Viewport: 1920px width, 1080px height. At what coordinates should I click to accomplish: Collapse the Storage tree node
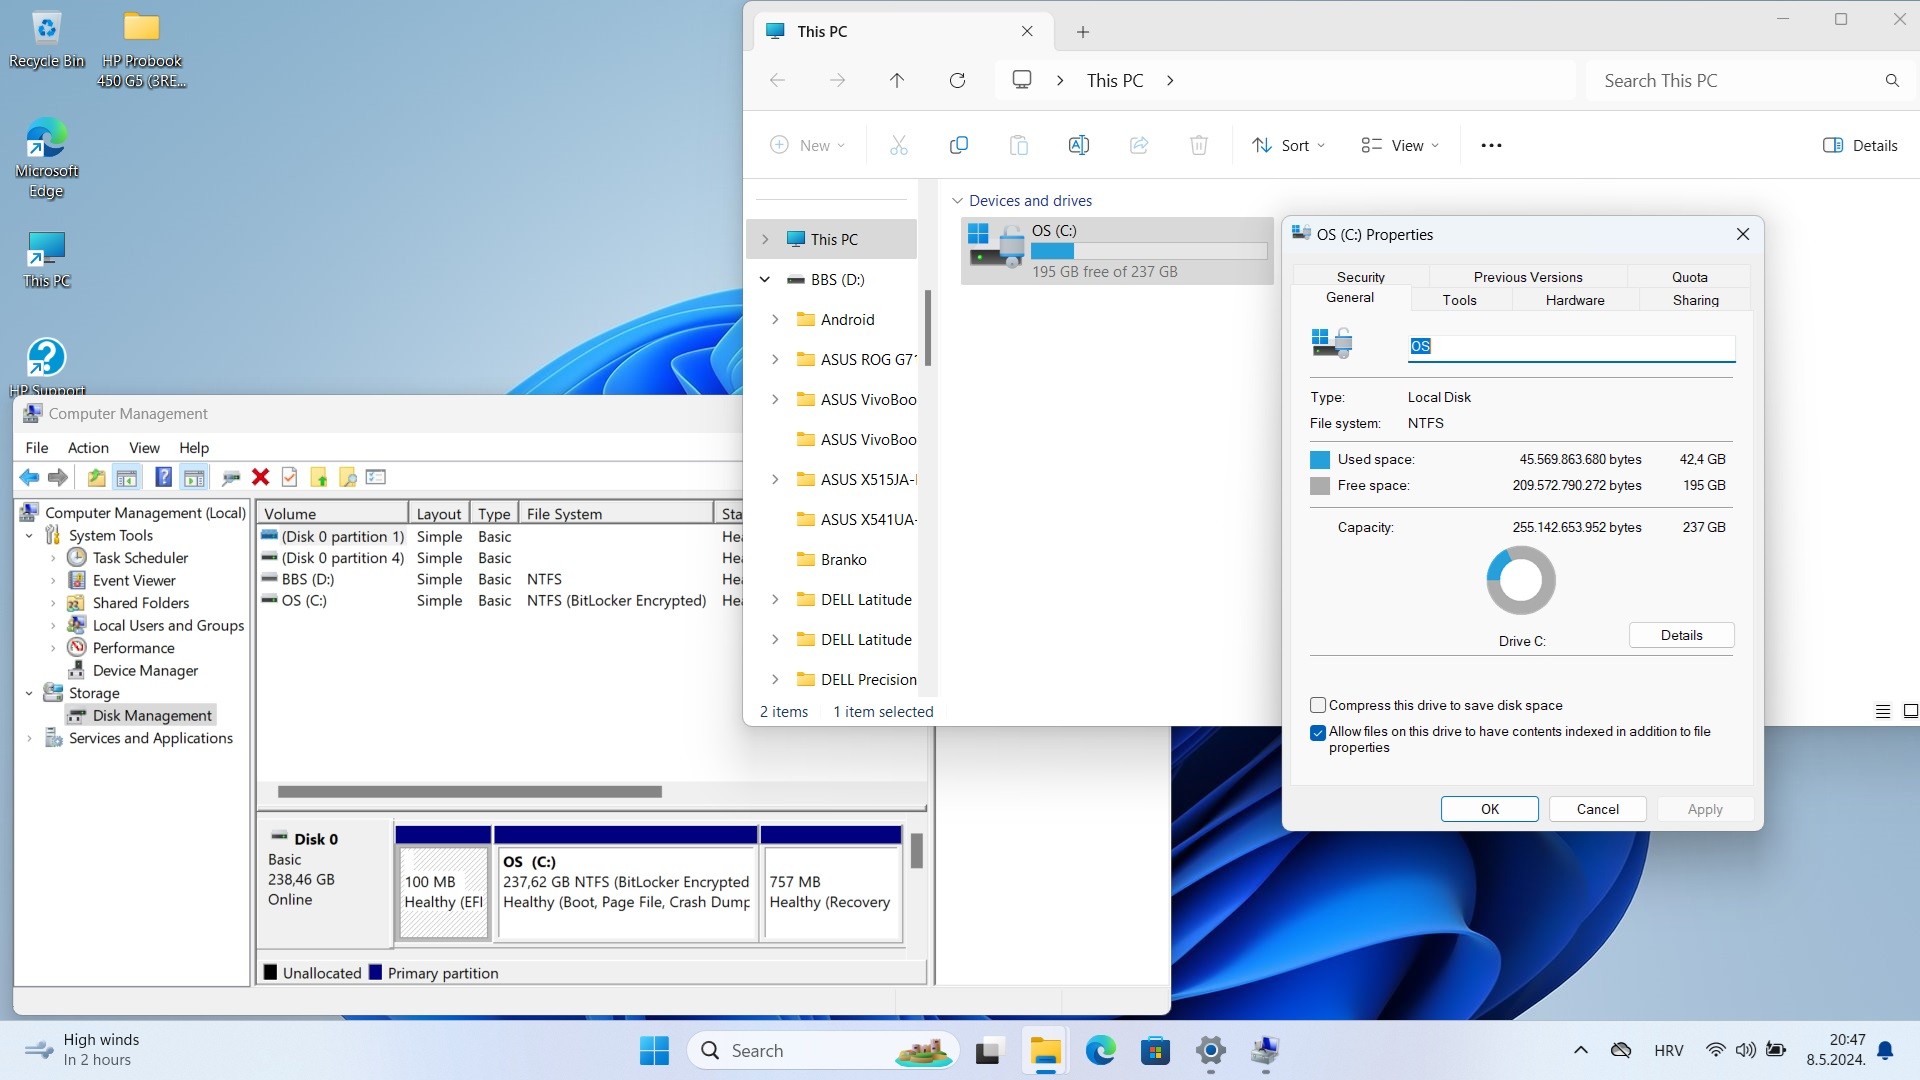pos(29,693)
